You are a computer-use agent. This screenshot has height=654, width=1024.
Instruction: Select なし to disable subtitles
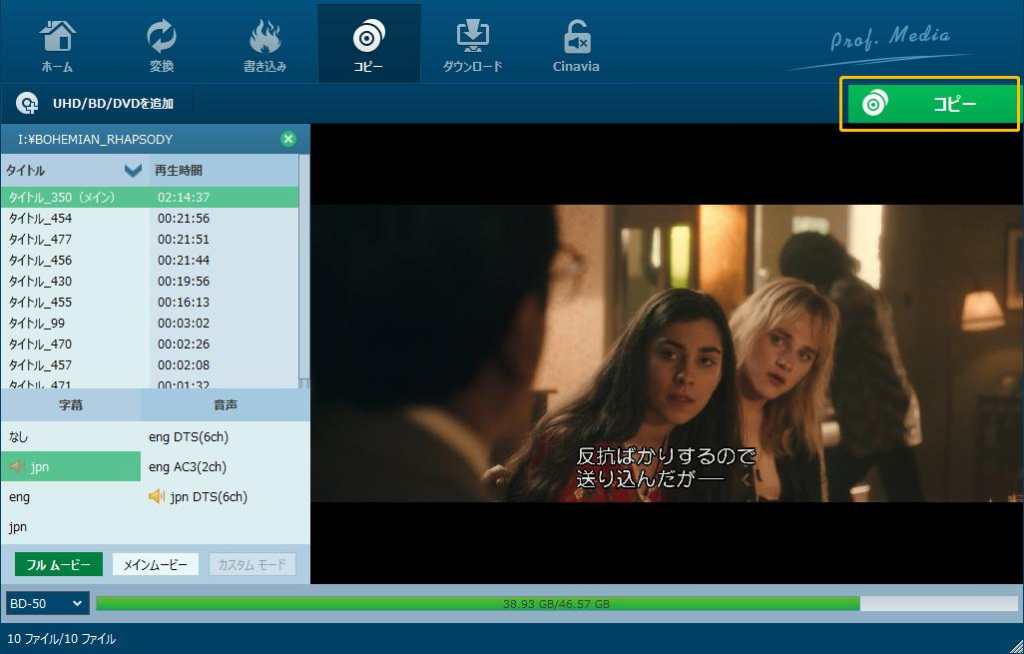(40, 436)
